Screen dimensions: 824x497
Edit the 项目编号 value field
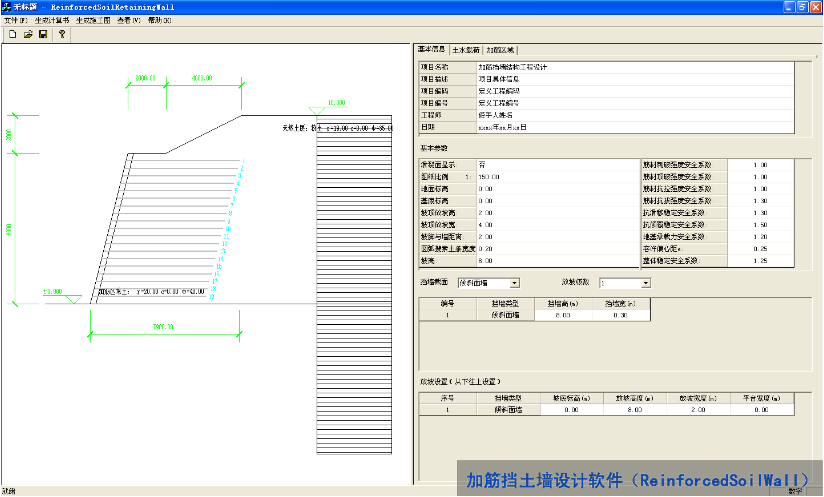tap(635, 103)
